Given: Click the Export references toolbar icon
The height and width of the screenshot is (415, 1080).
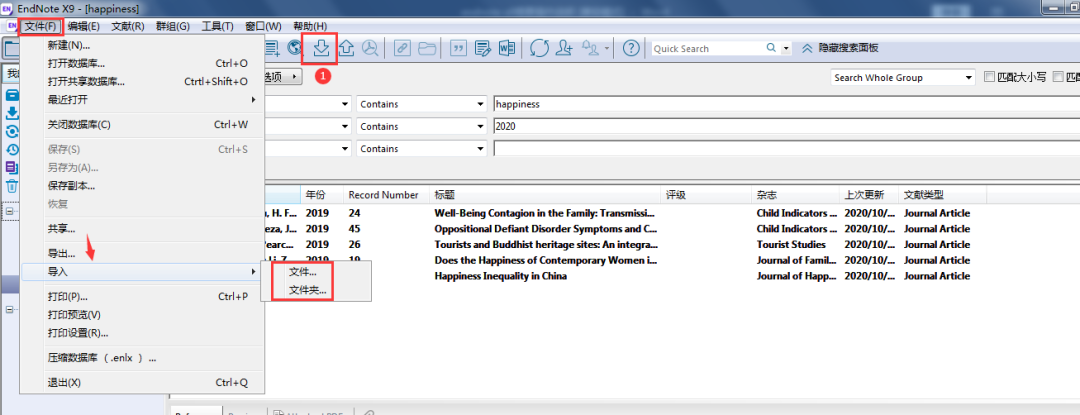Looking at the screenshot, I should [x=347, y=47].
